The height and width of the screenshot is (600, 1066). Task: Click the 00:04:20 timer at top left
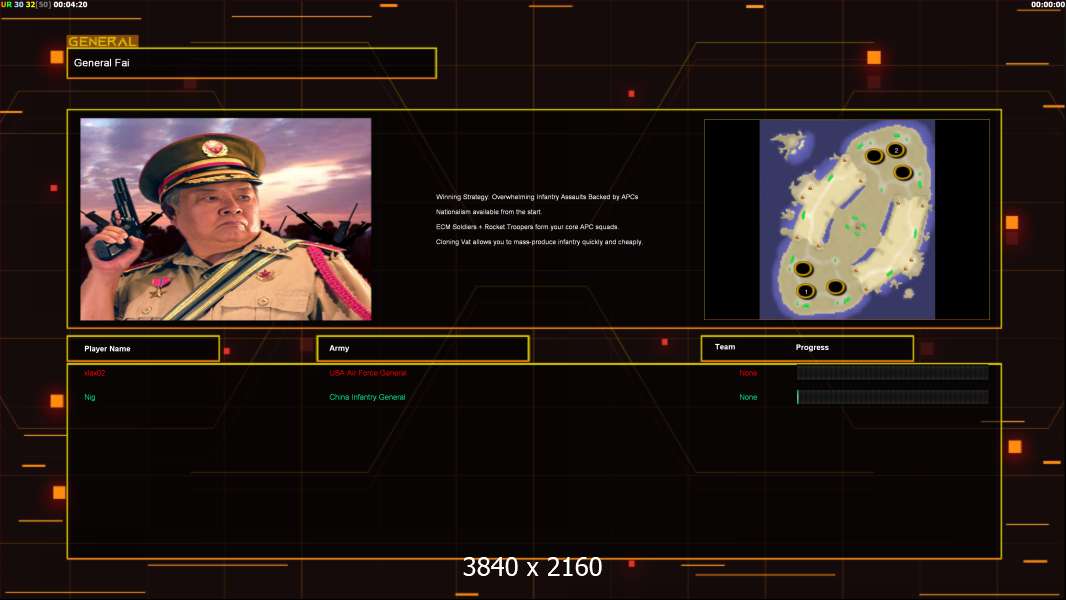tap(70, 5)
